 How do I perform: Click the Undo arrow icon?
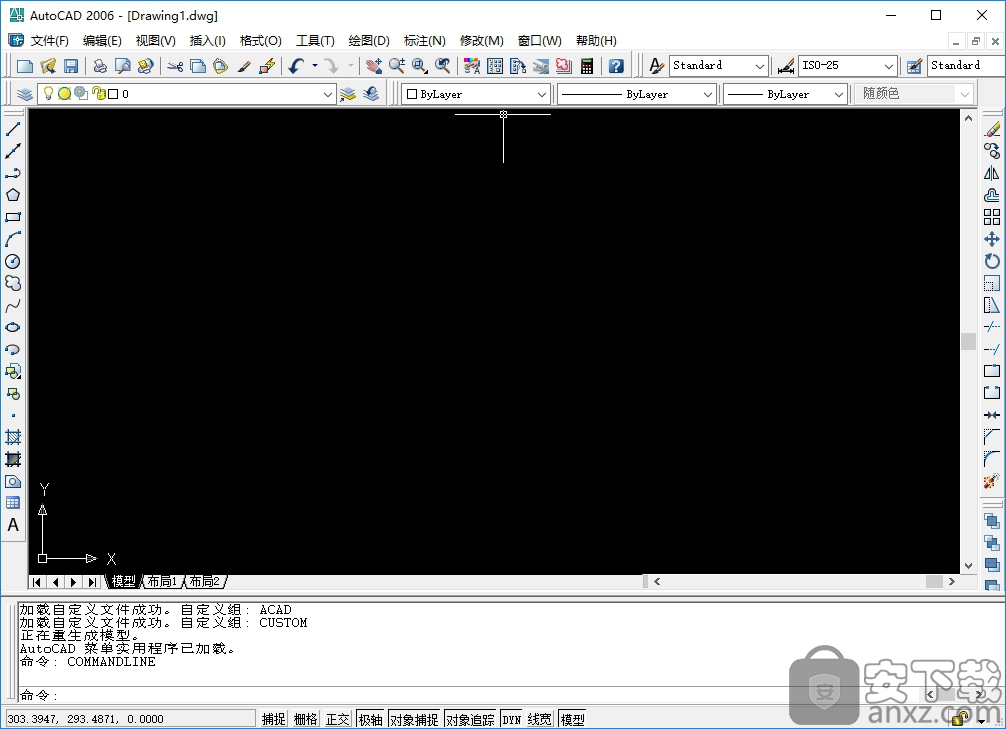click(296, 65)
